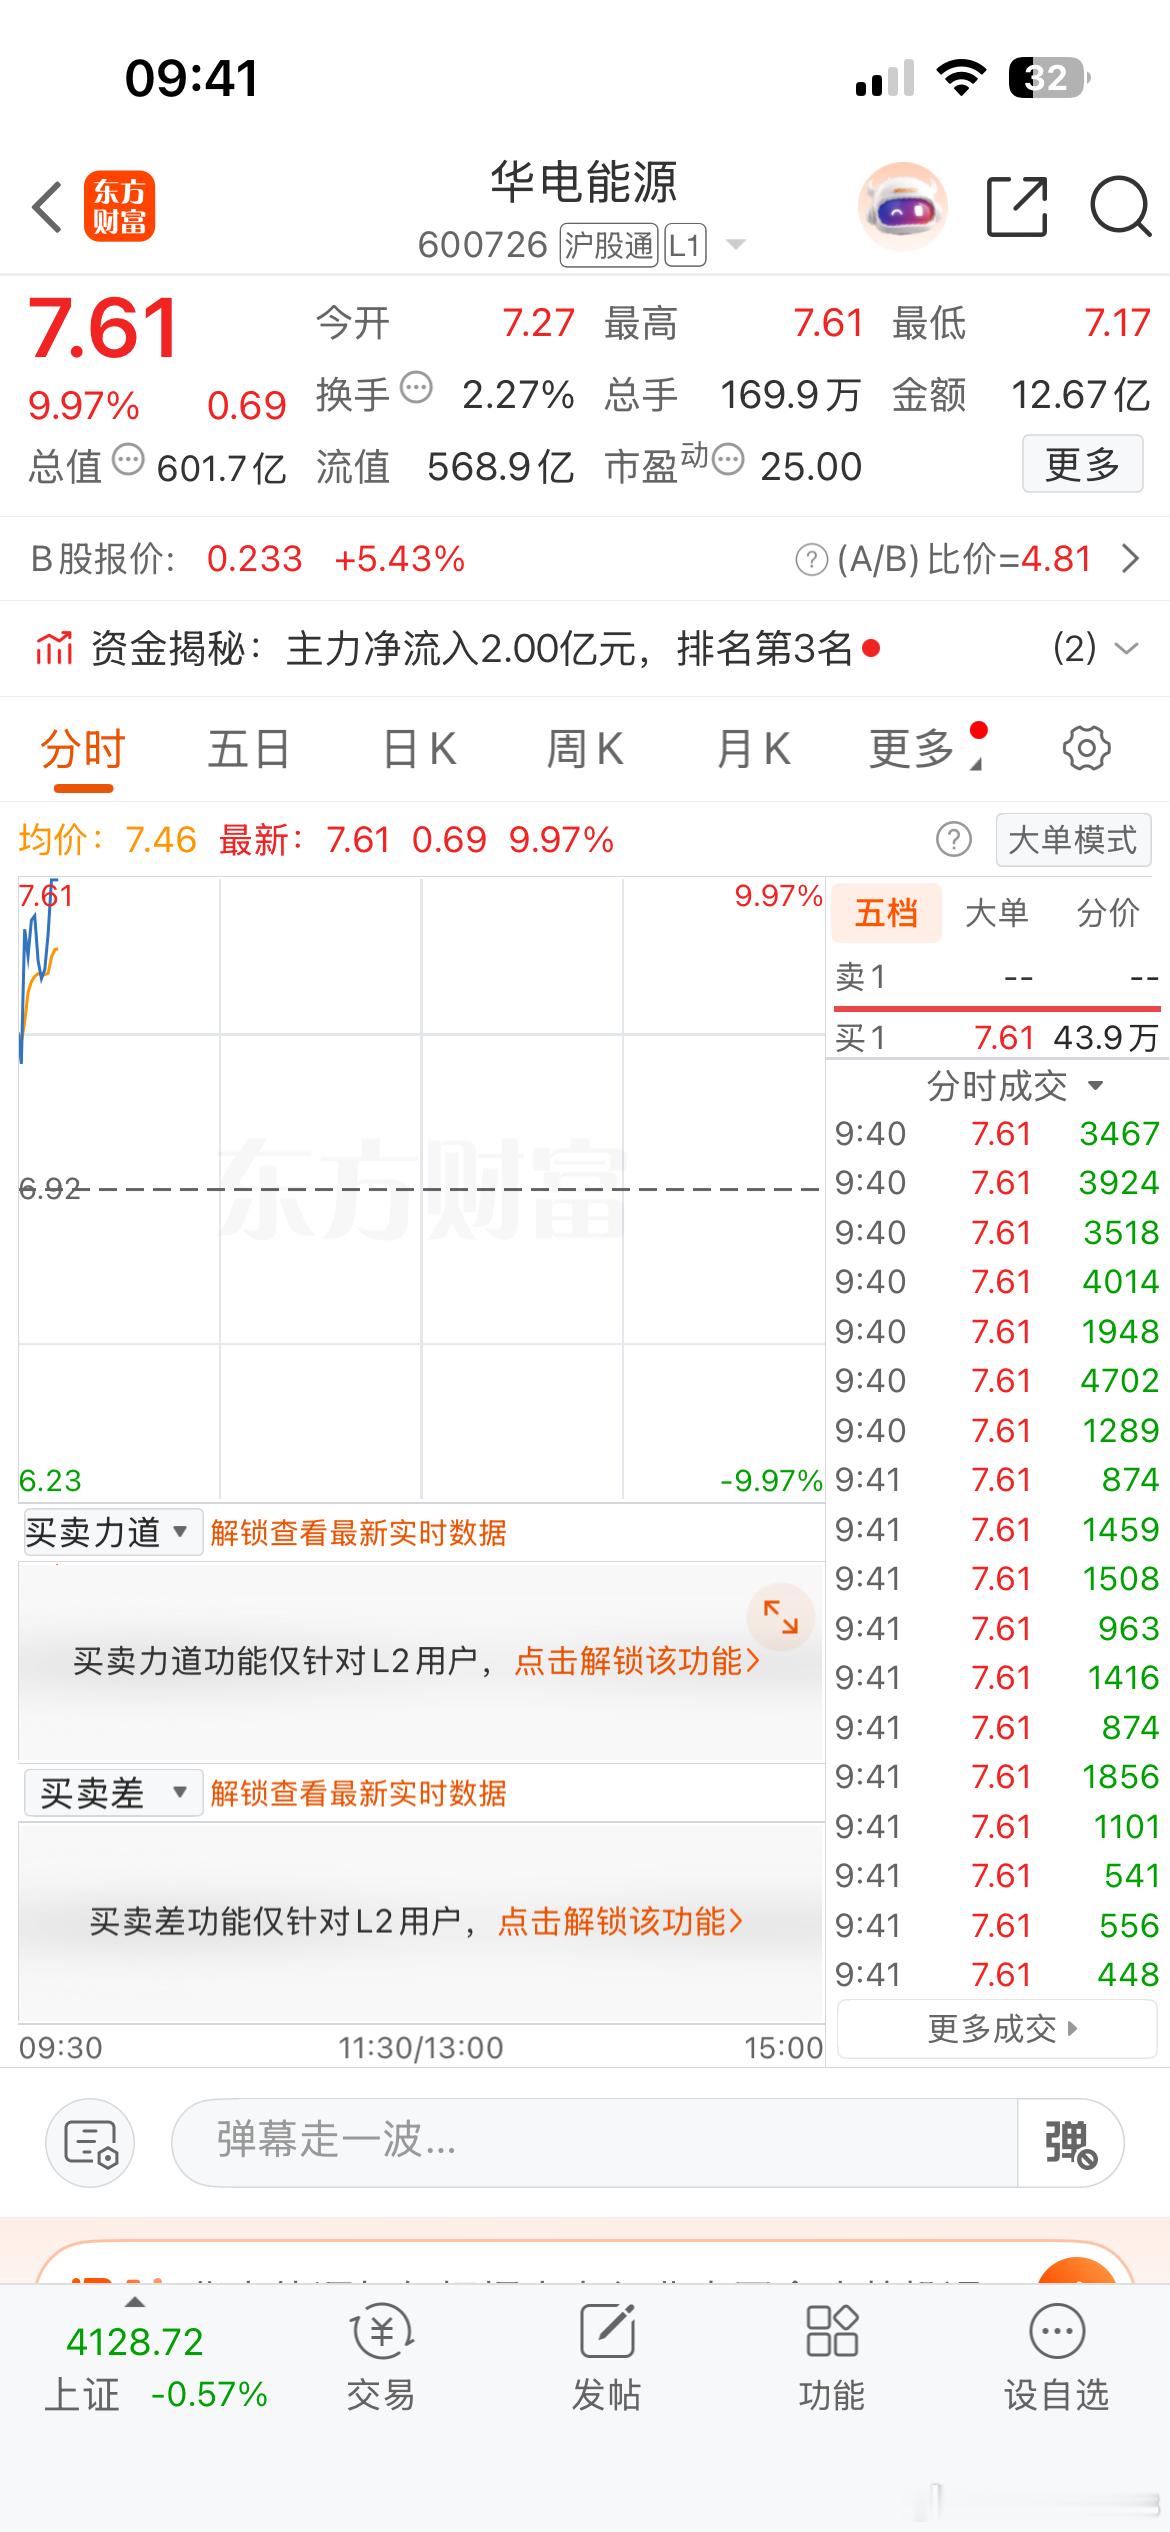Screen dimensions: 1170x2532
Task: Tap the intraday price chart
Action: tap(421, 1188)
